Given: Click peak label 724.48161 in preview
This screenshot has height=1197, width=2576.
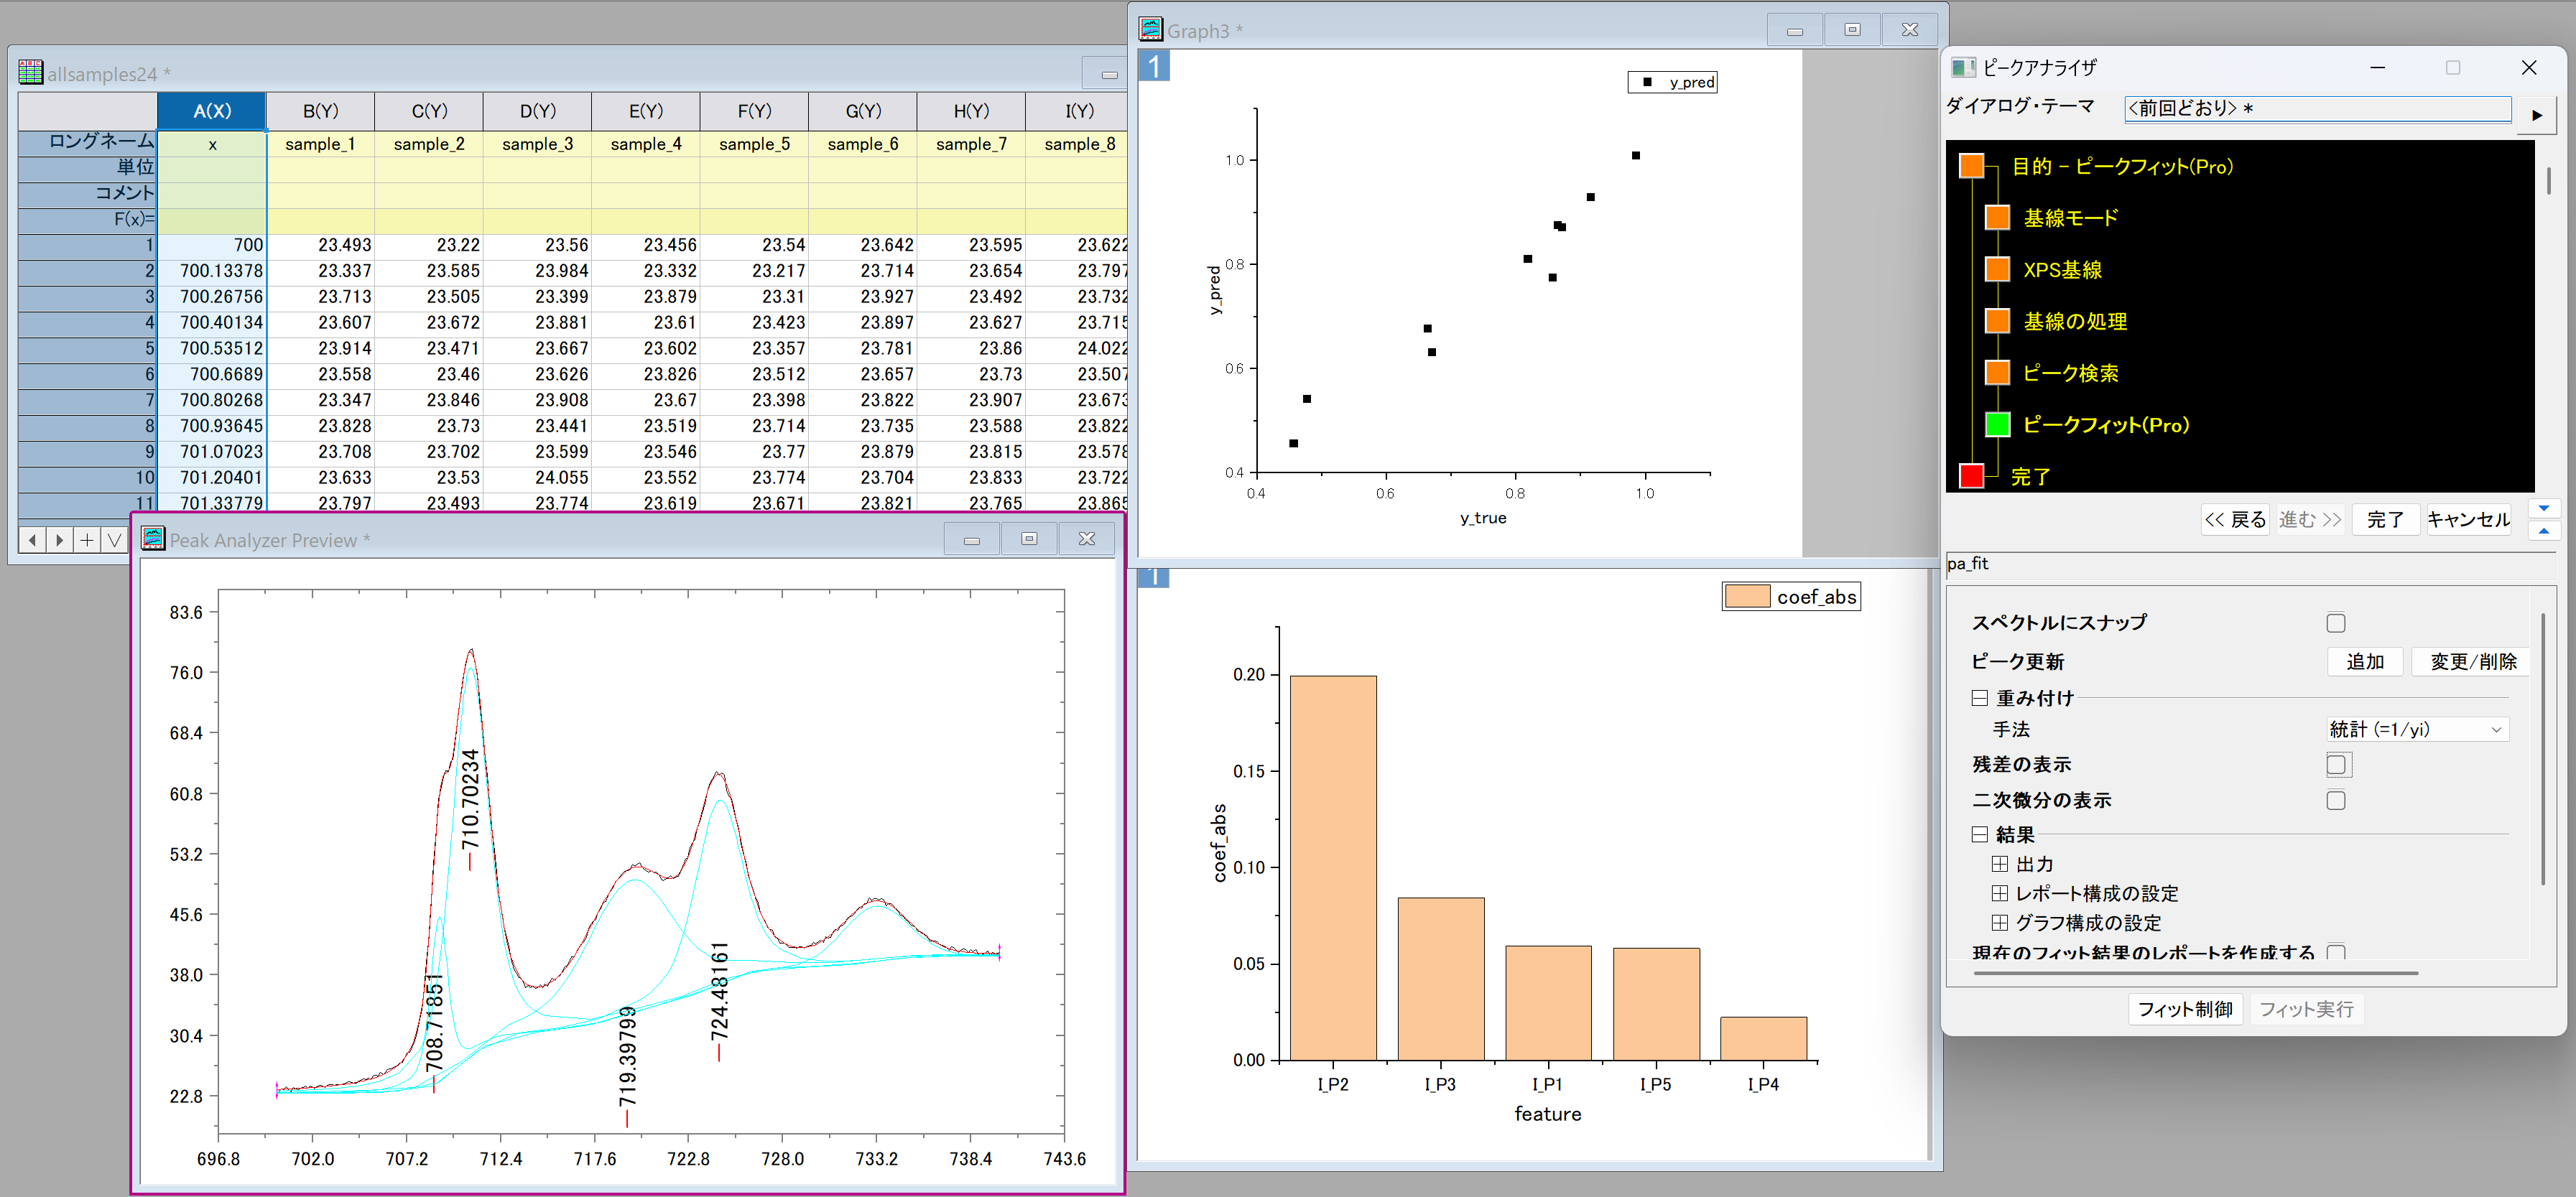Looking at the screenshot, I should (x=719, y=991).
